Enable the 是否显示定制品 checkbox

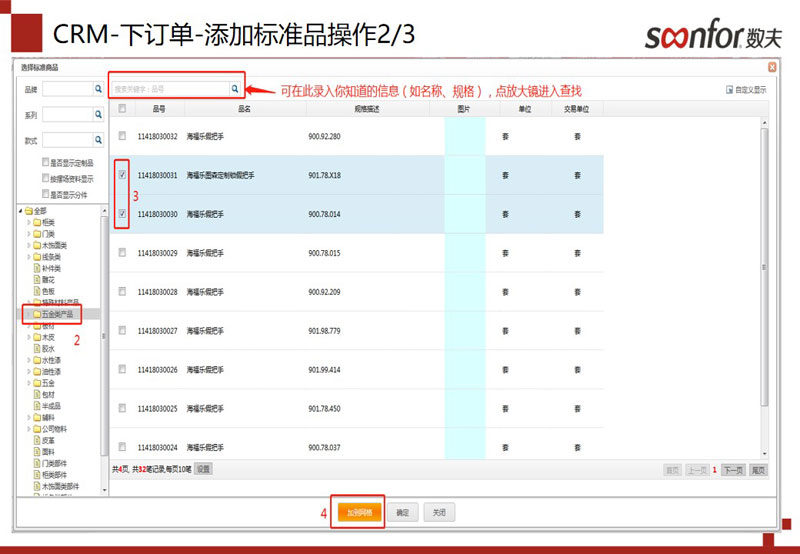(45, 162)
